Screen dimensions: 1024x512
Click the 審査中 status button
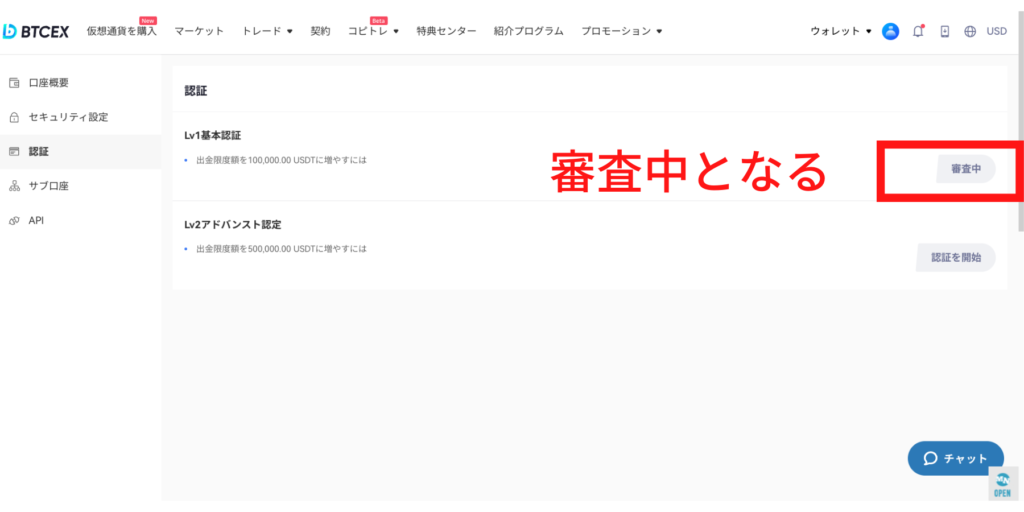(x=966, y=169)
